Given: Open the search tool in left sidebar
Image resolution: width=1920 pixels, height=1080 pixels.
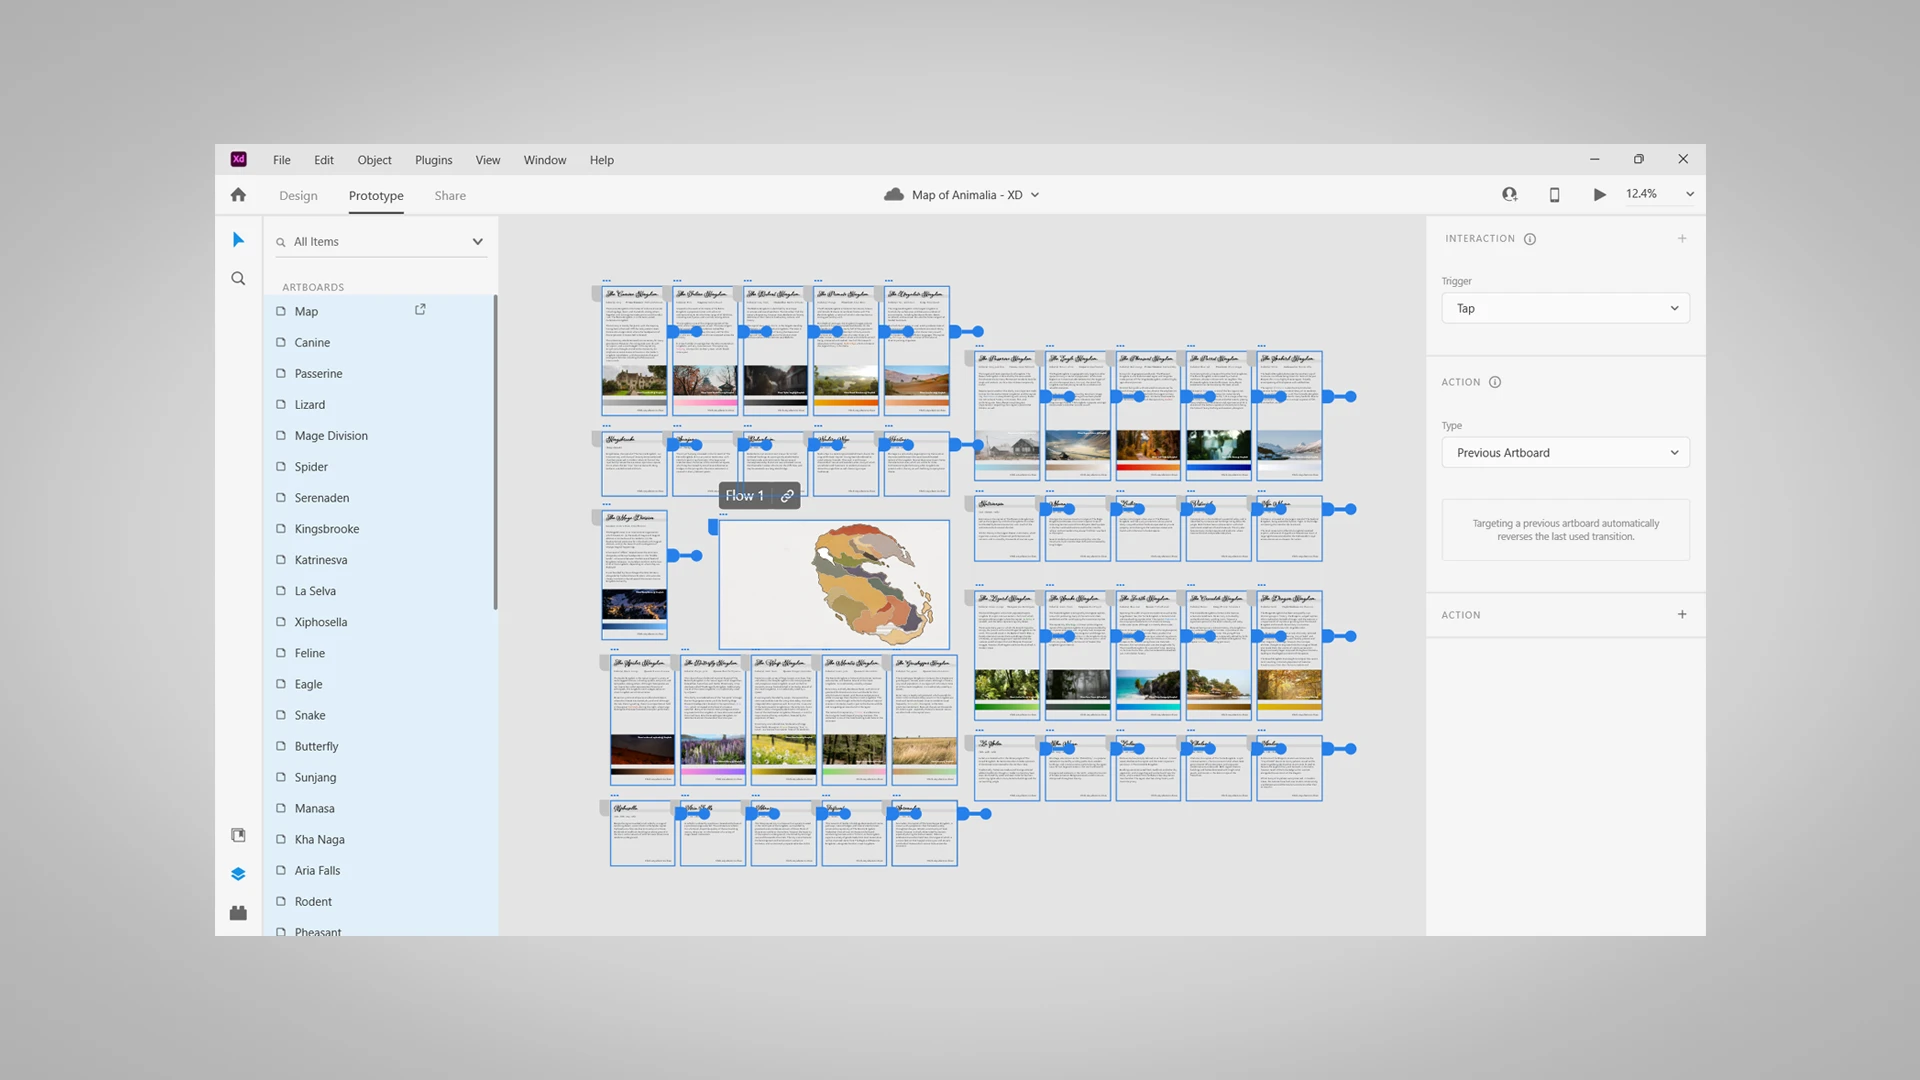Looking at the screenshot, I should 238,278.
